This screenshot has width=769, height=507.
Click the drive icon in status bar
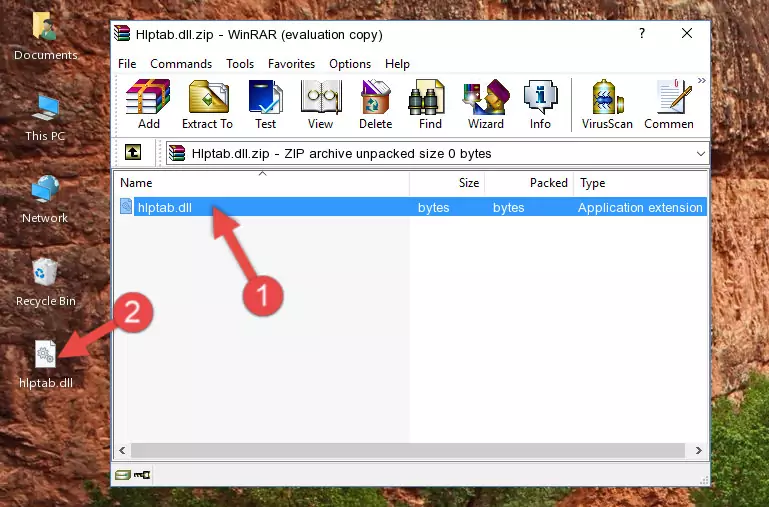[x=123, y=474]
